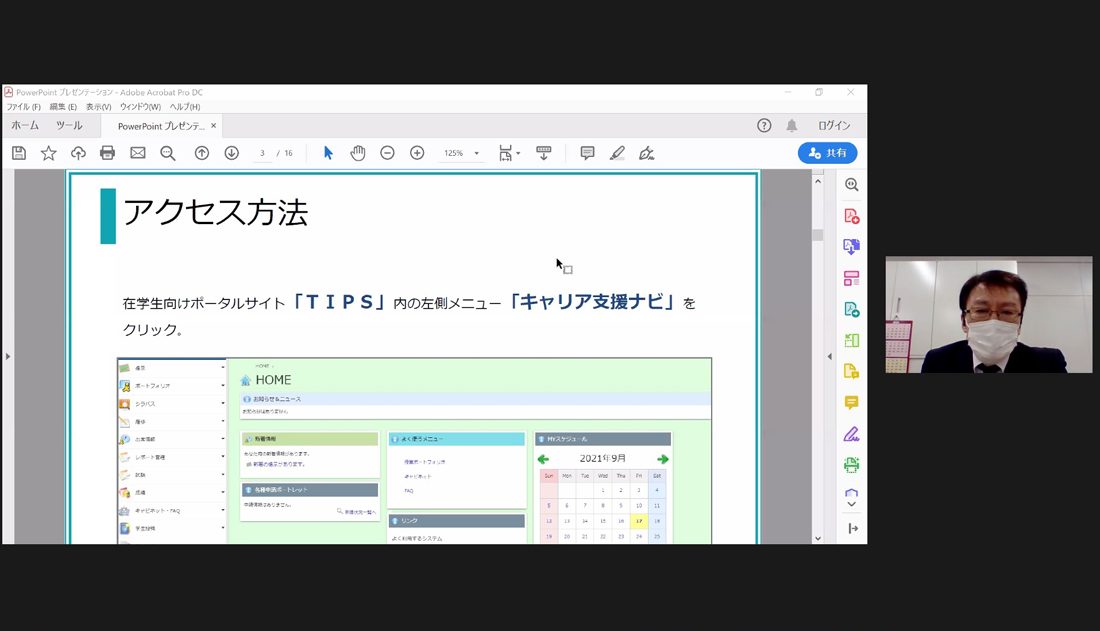Screen dimensions: 1100x631
Task: Click green previous-month arrow on calendar
Action: point(543,459)
